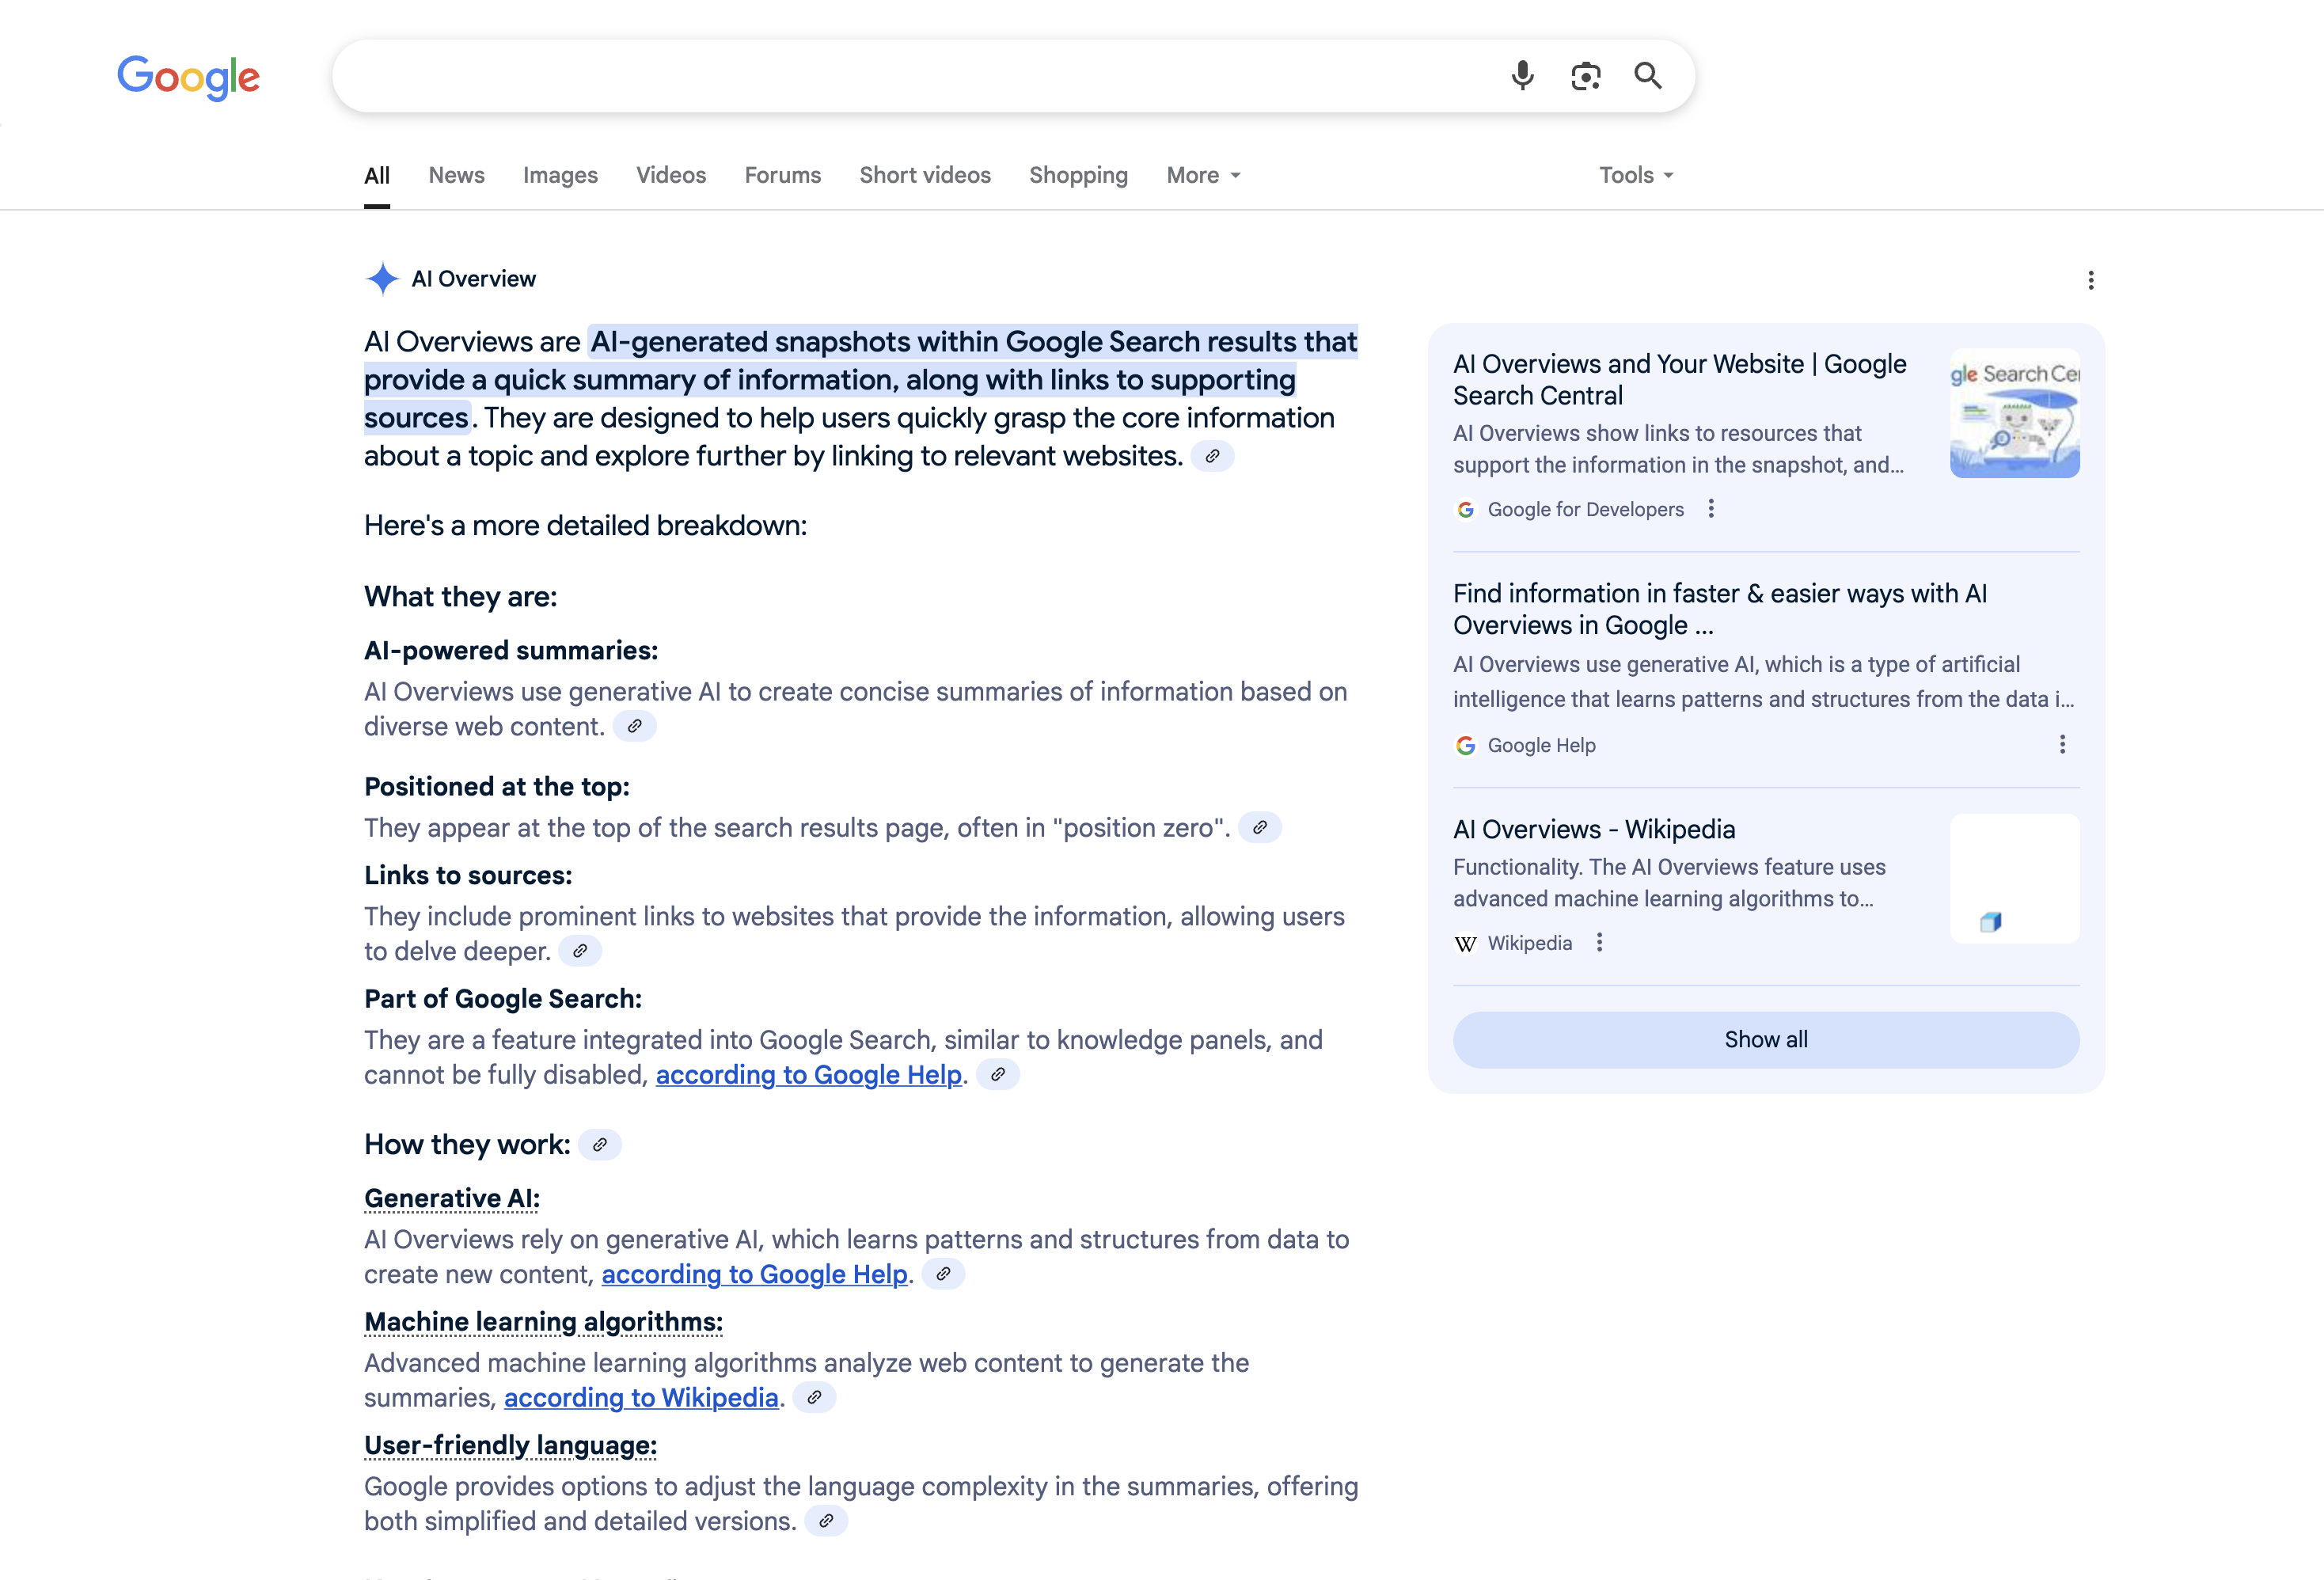Switch to the Images tab
Viewport: 2324px width, 1580px height.
(560, 175)
